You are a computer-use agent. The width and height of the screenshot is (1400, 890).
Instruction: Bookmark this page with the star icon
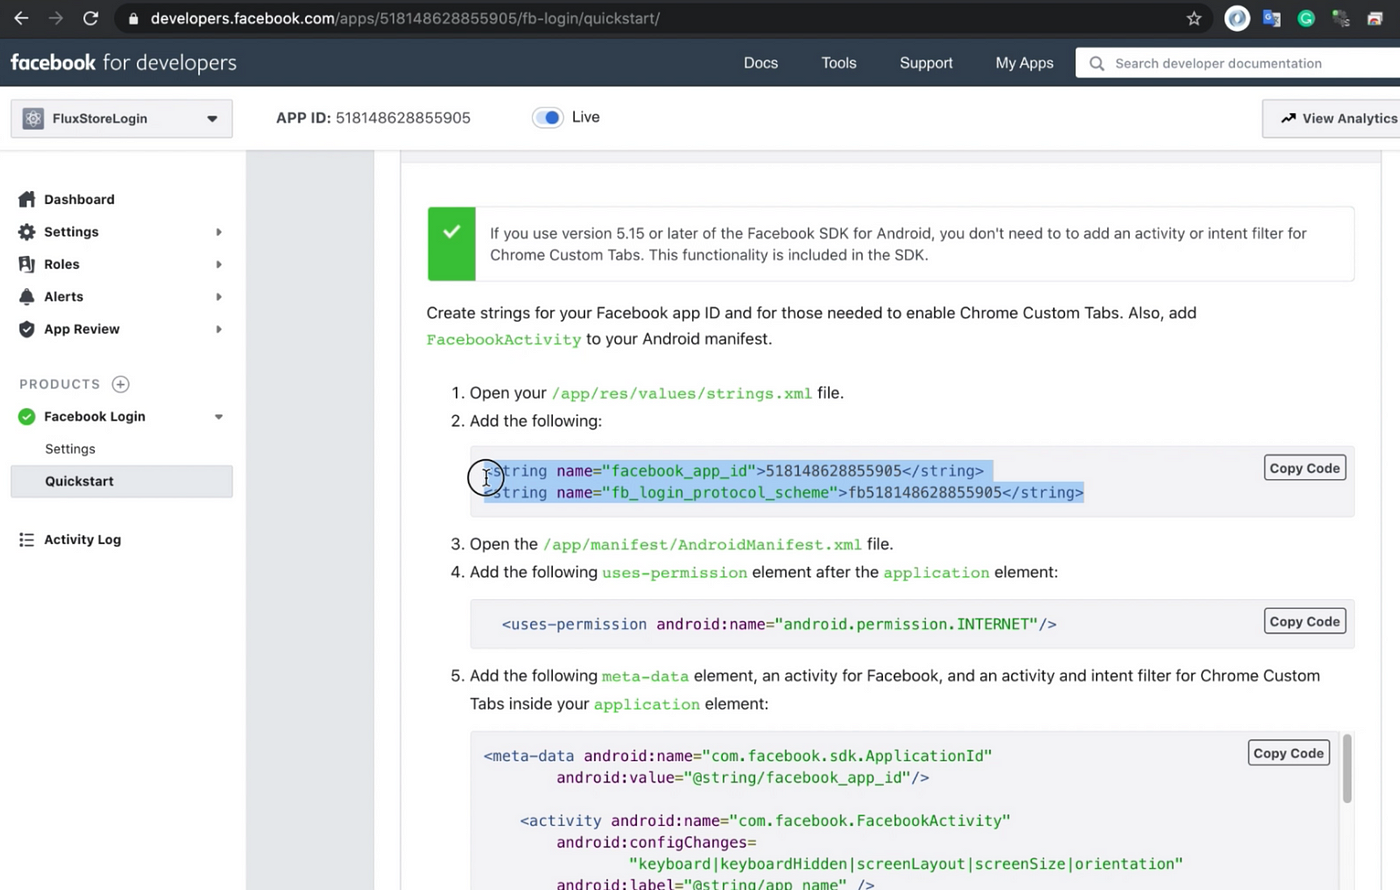[1194, 18]
